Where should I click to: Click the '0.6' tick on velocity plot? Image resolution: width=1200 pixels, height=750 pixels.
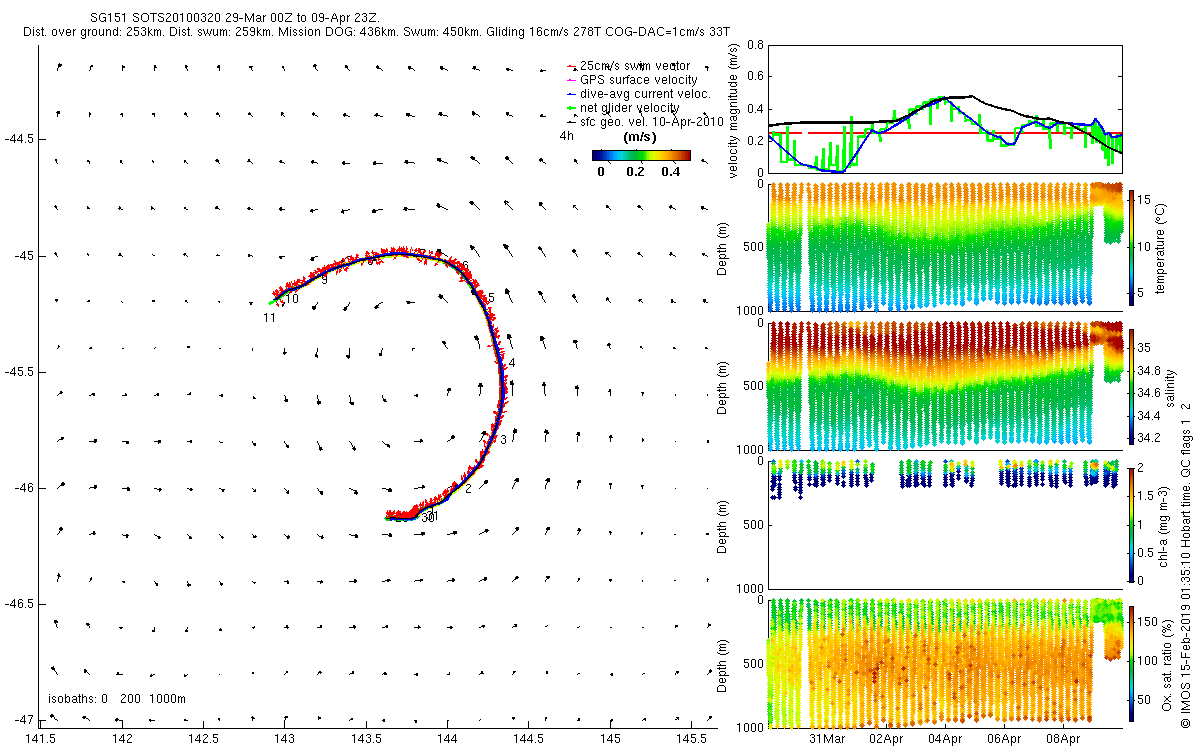755,77
